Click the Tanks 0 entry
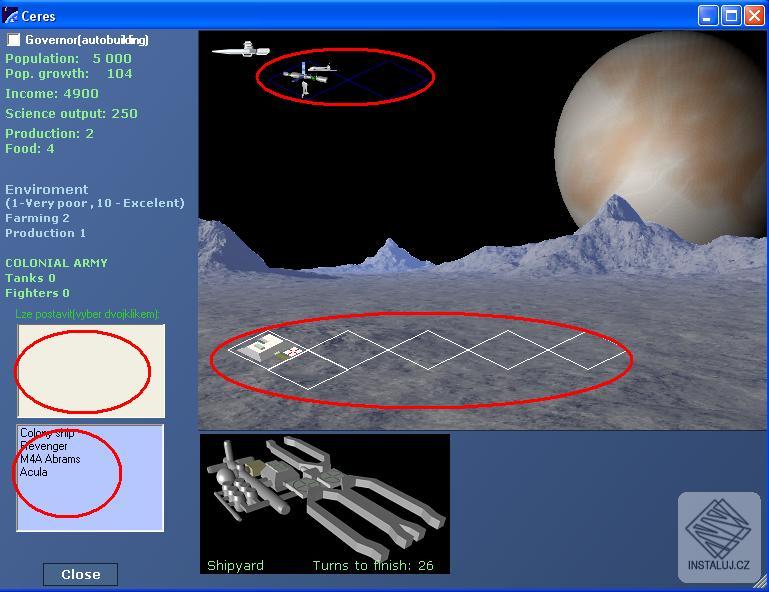 [x=30, y=278]
